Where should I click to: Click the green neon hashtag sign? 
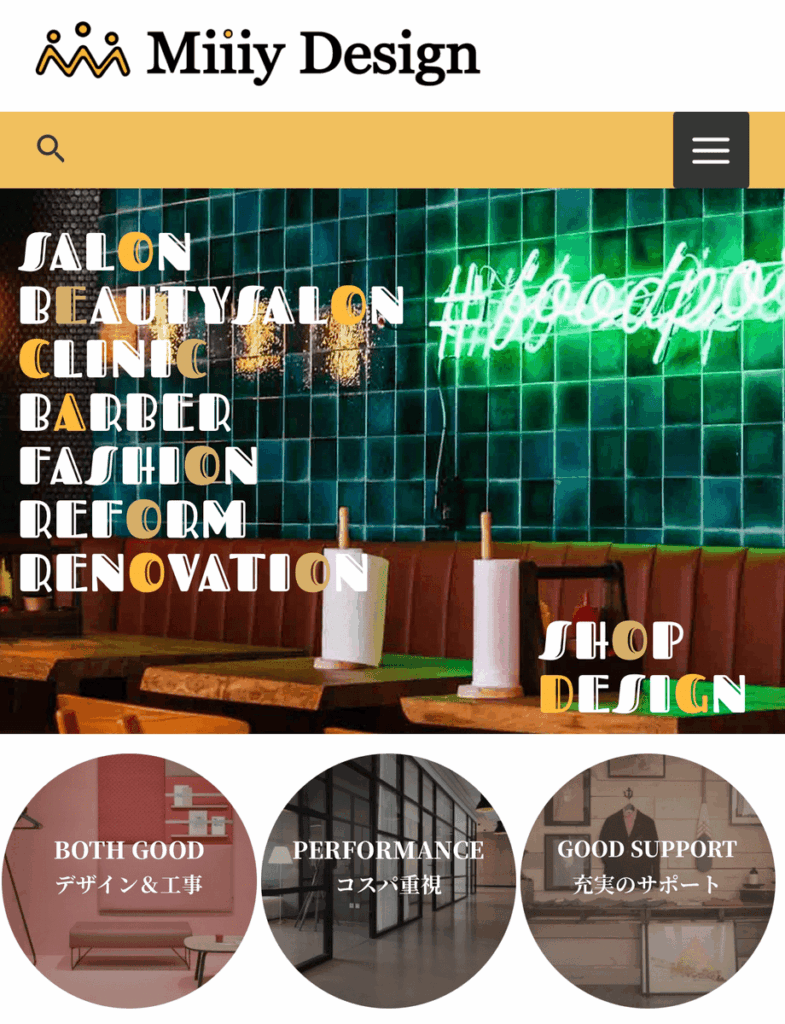(609, 304)
